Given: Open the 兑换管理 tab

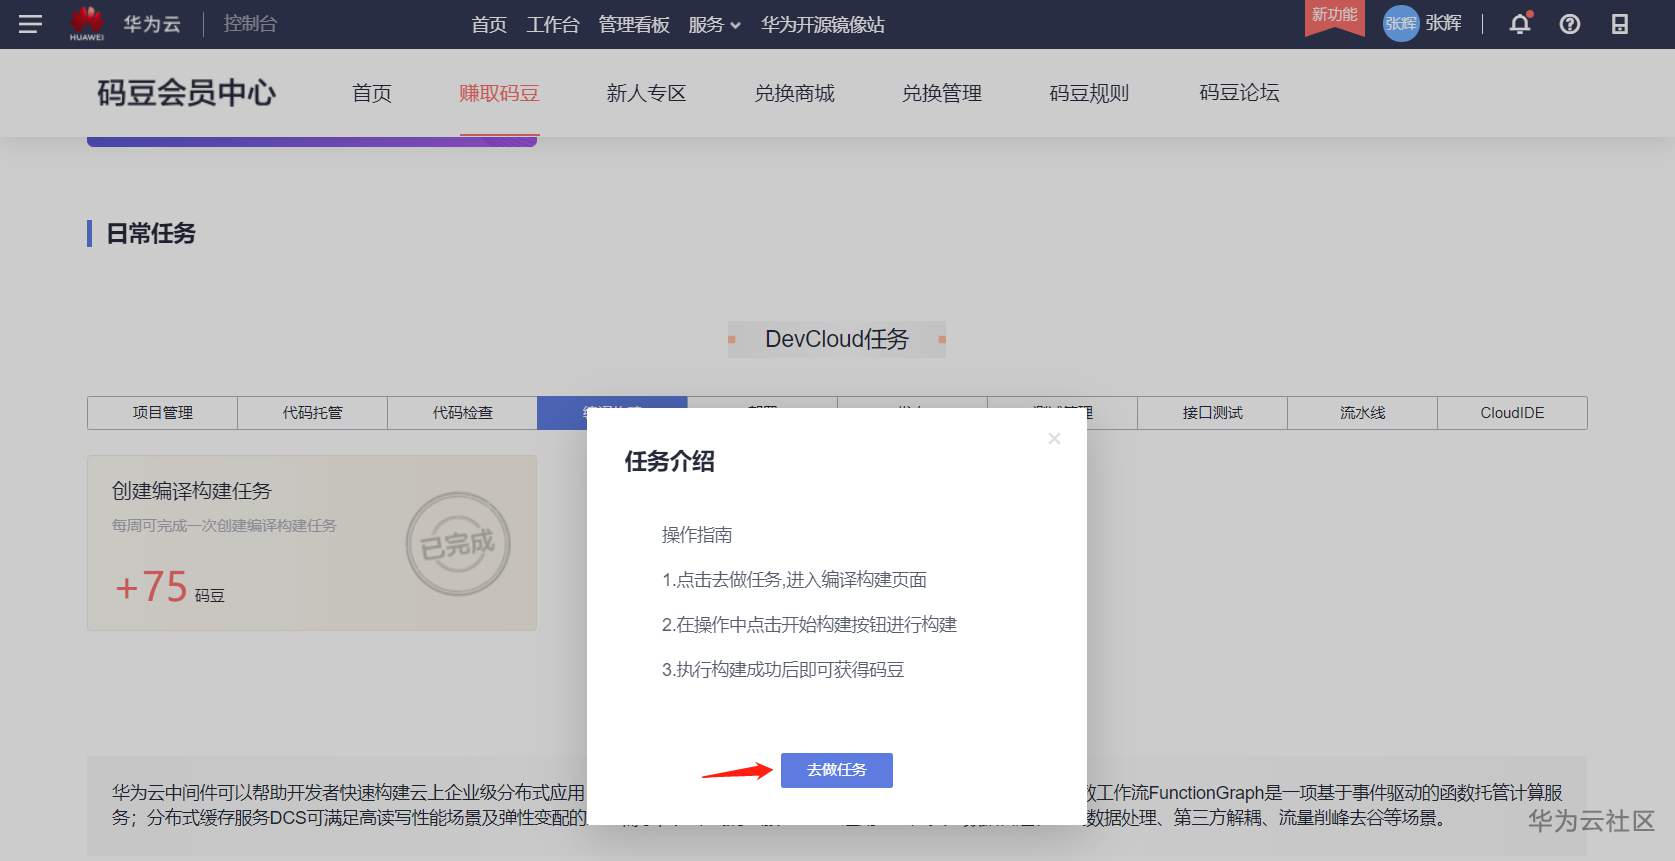Looking at the screenshot, I should click(x=942, y=93).
